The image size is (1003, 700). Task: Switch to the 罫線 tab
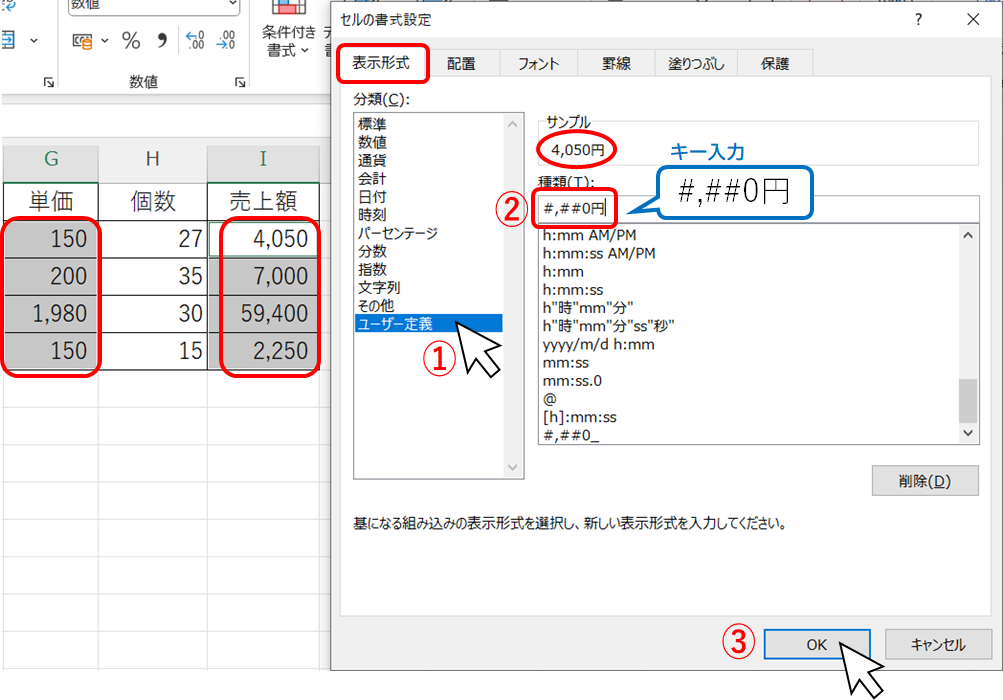point(616,63)
